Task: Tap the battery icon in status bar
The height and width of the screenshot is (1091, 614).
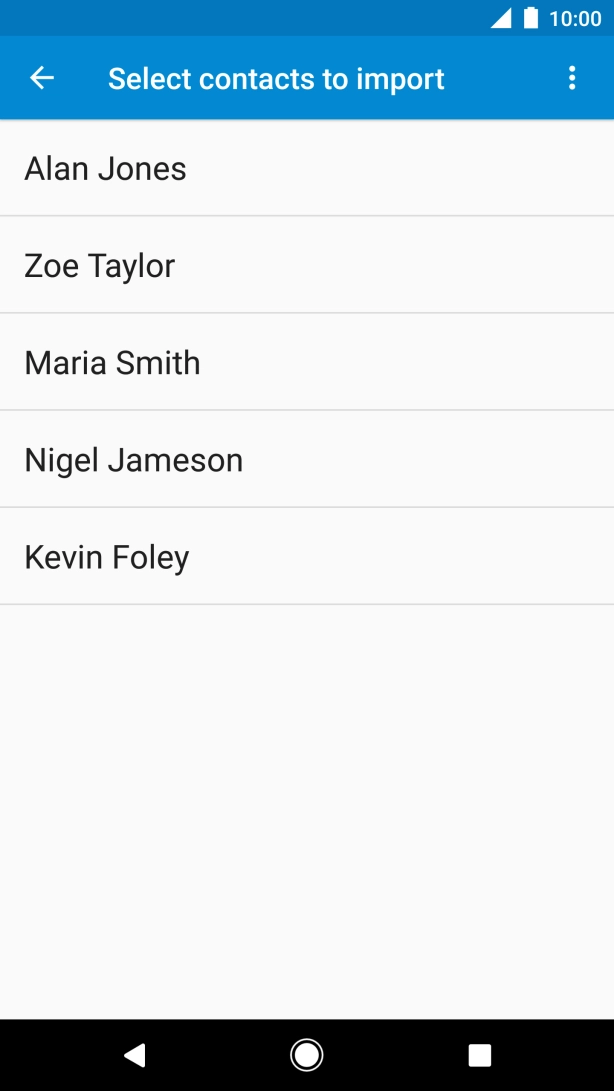Action: point(530,18)
